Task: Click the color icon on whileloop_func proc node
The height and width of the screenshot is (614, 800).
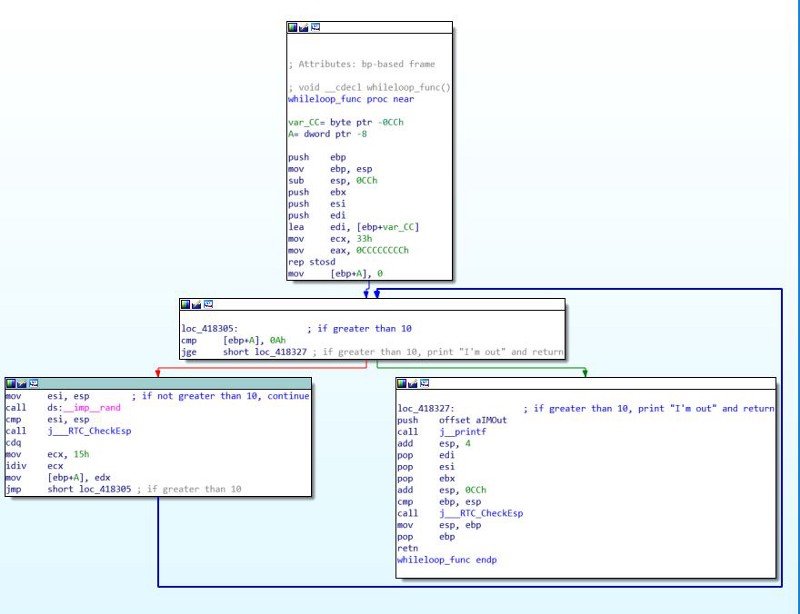Action: (x=292, y=28)
